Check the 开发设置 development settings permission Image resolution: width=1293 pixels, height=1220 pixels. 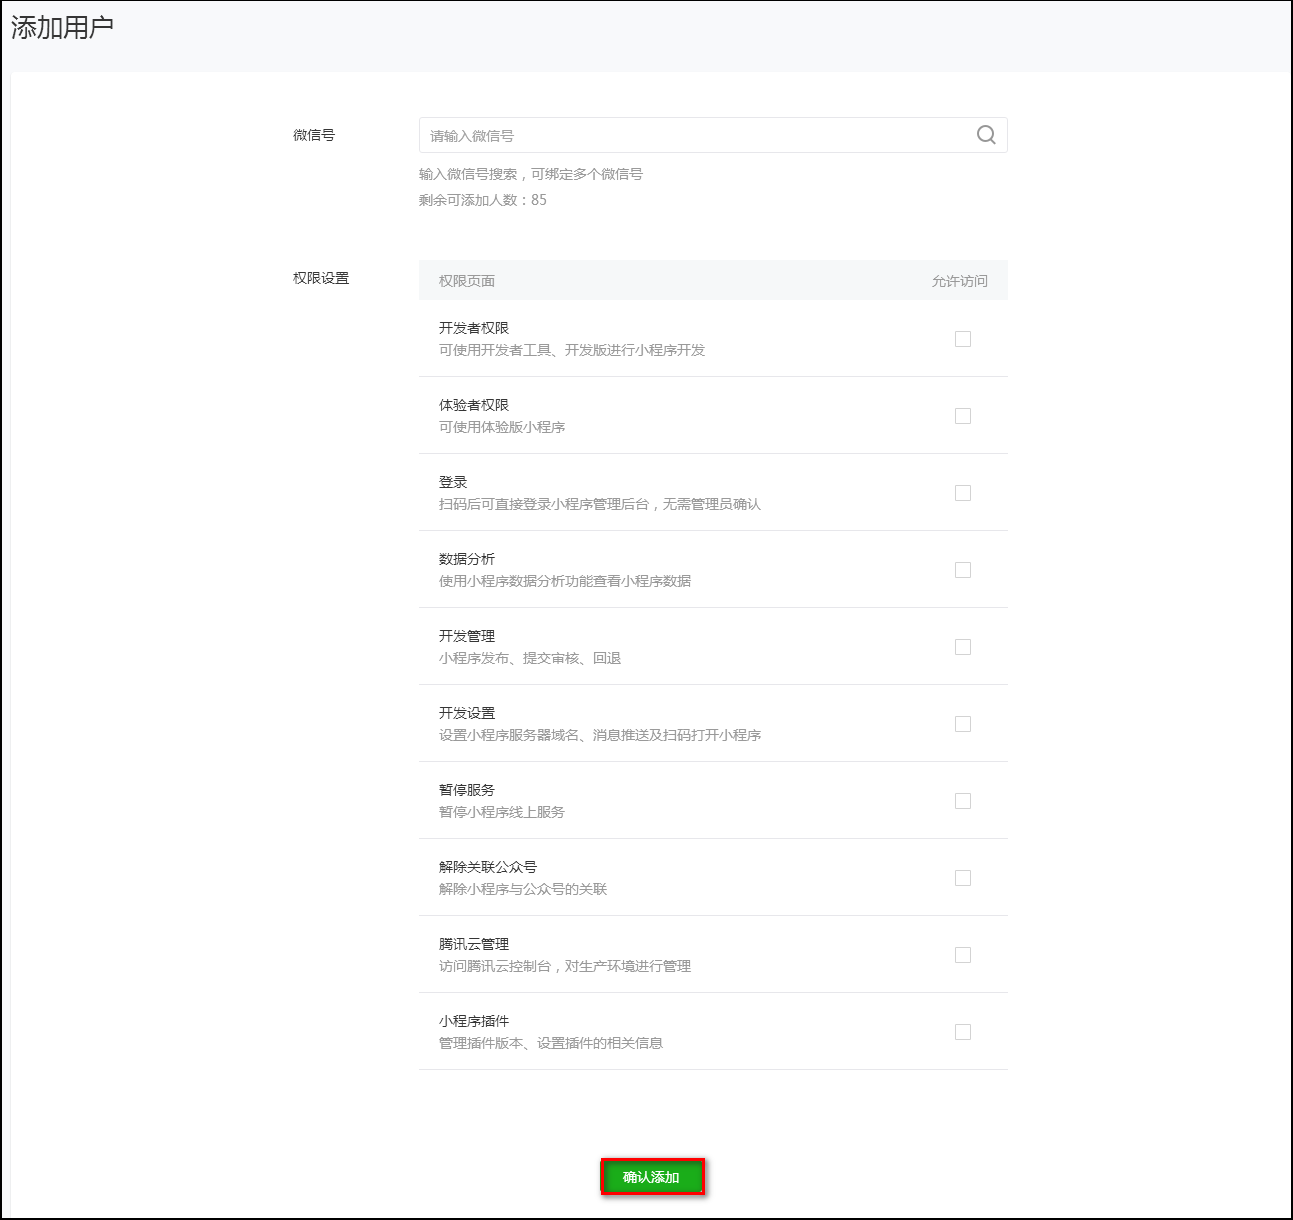pyautogui.click(x=962, y=723)
